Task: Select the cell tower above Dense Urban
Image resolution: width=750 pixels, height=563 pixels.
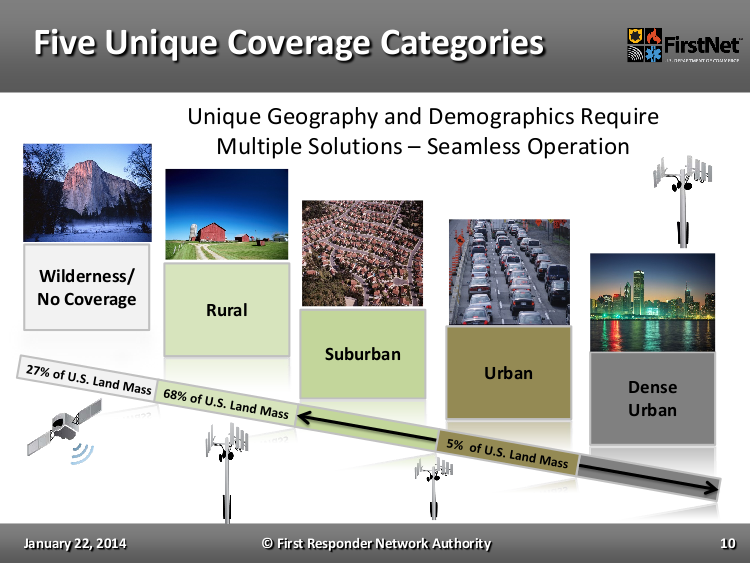Action: [683, 201]
